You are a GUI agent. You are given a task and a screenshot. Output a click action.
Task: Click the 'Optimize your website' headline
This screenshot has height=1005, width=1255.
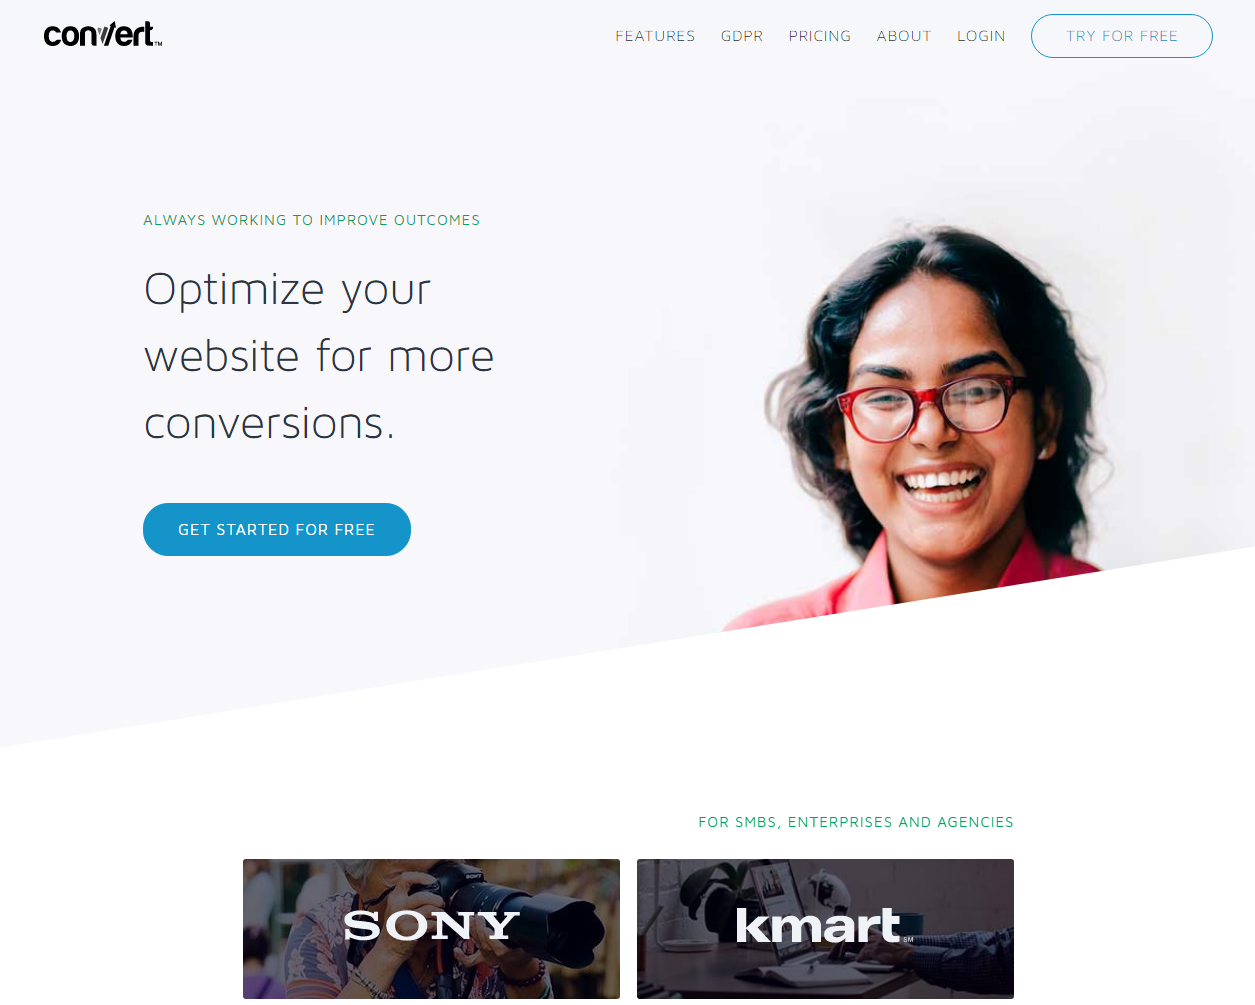tap(319, 356)
